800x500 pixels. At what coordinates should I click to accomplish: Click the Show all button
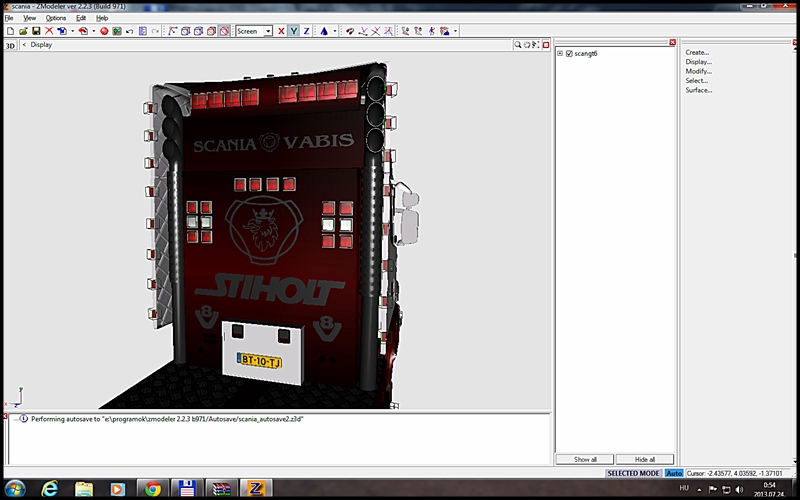(585, 459)
